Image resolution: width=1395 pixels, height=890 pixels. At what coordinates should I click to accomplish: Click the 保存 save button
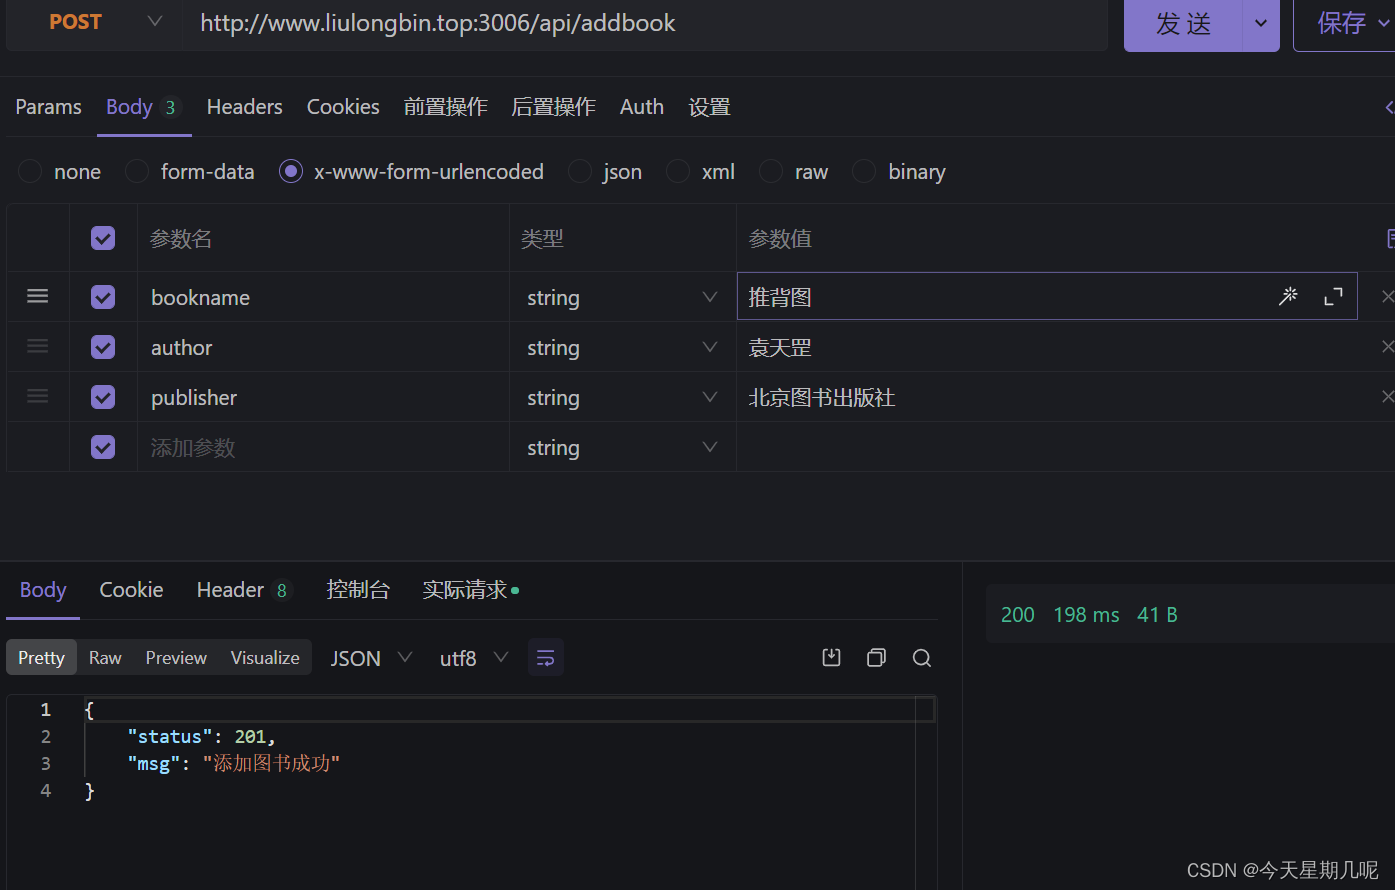click(1343, 23)
